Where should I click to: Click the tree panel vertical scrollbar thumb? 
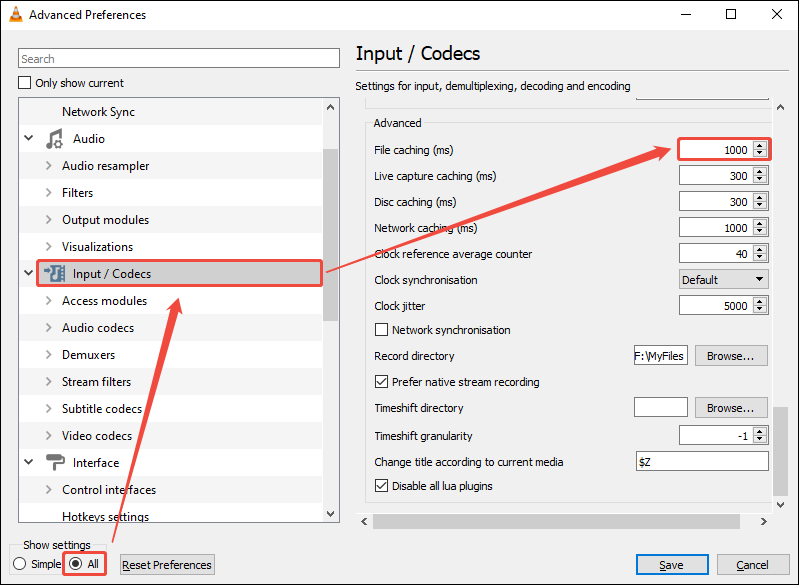(330, 235)
